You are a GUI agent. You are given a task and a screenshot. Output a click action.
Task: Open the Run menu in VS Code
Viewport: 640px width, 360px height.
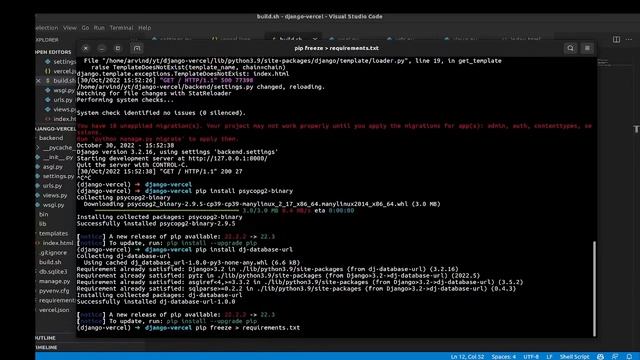(x=99, y=28)
